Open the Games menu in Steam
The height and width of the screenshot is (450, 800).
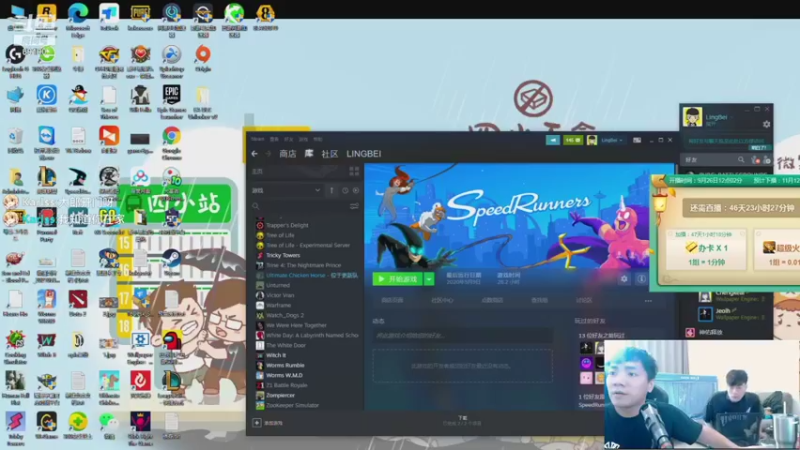[x=303, y=139]
